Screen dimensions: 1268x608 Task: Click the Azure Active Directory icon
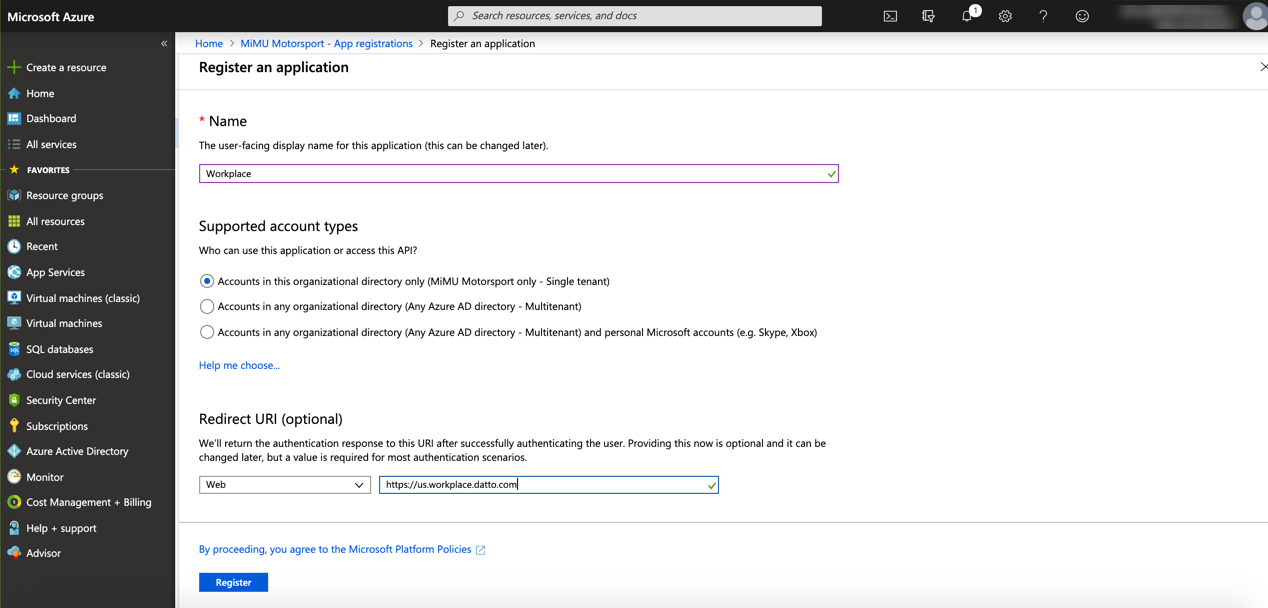tap(14, 451)
